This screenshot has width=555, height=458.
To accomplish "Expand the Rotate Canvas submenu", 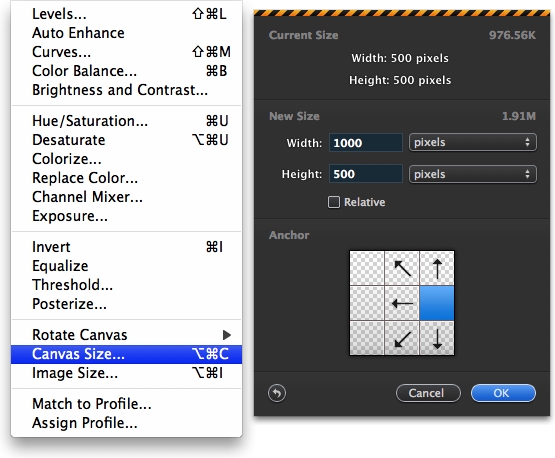I will [x=127, y=335].
